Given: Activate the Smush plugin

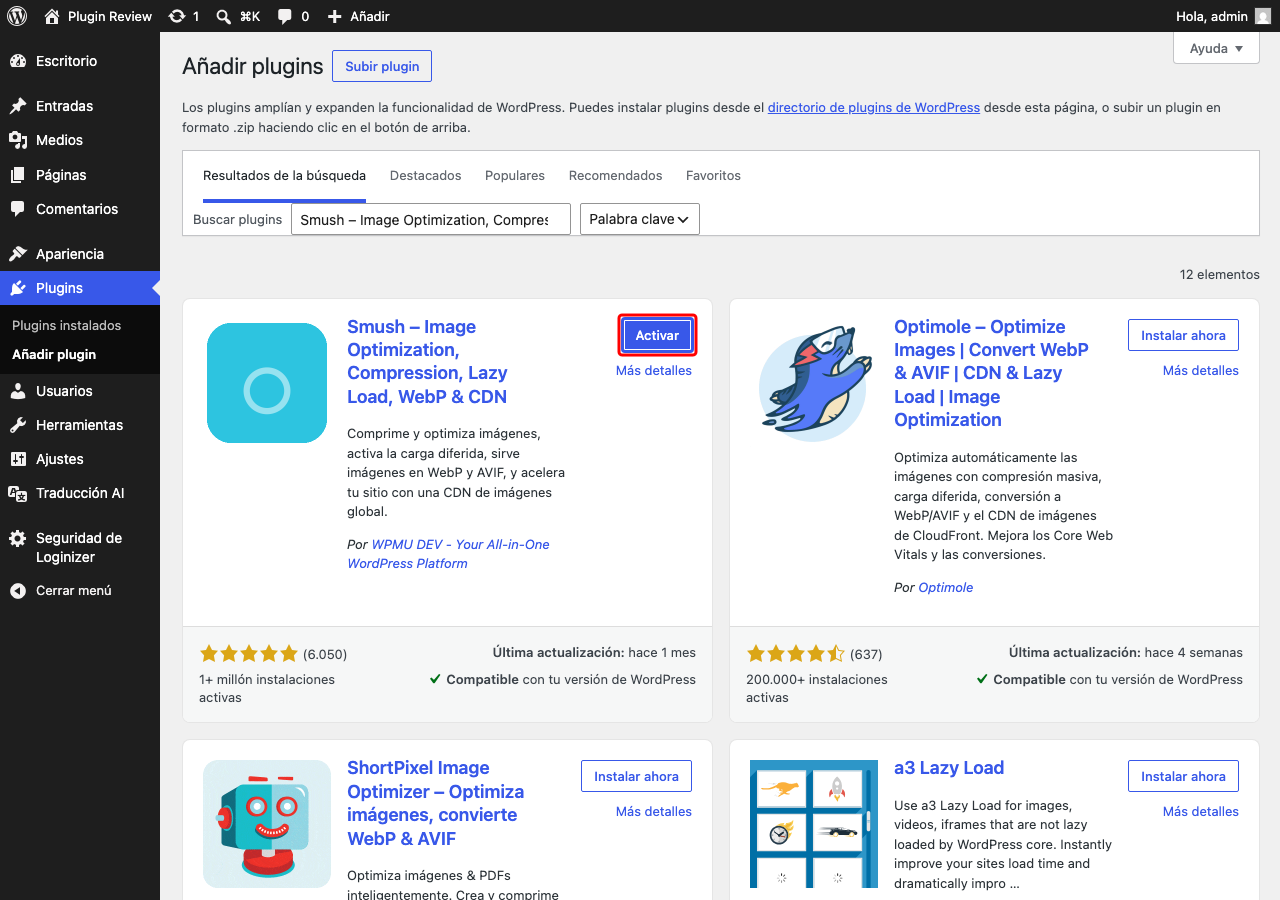Looking at the screenshot, I should point(657,335).
